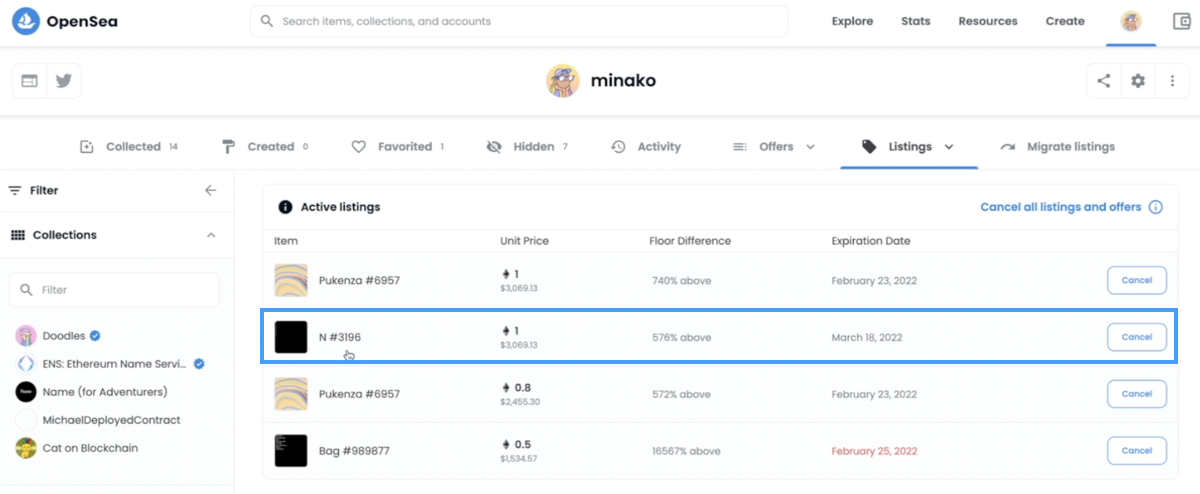The width and height of the screenshot is (1200, 494).
Task: Open Bag #989877 thumbnail
Action: 291,450
